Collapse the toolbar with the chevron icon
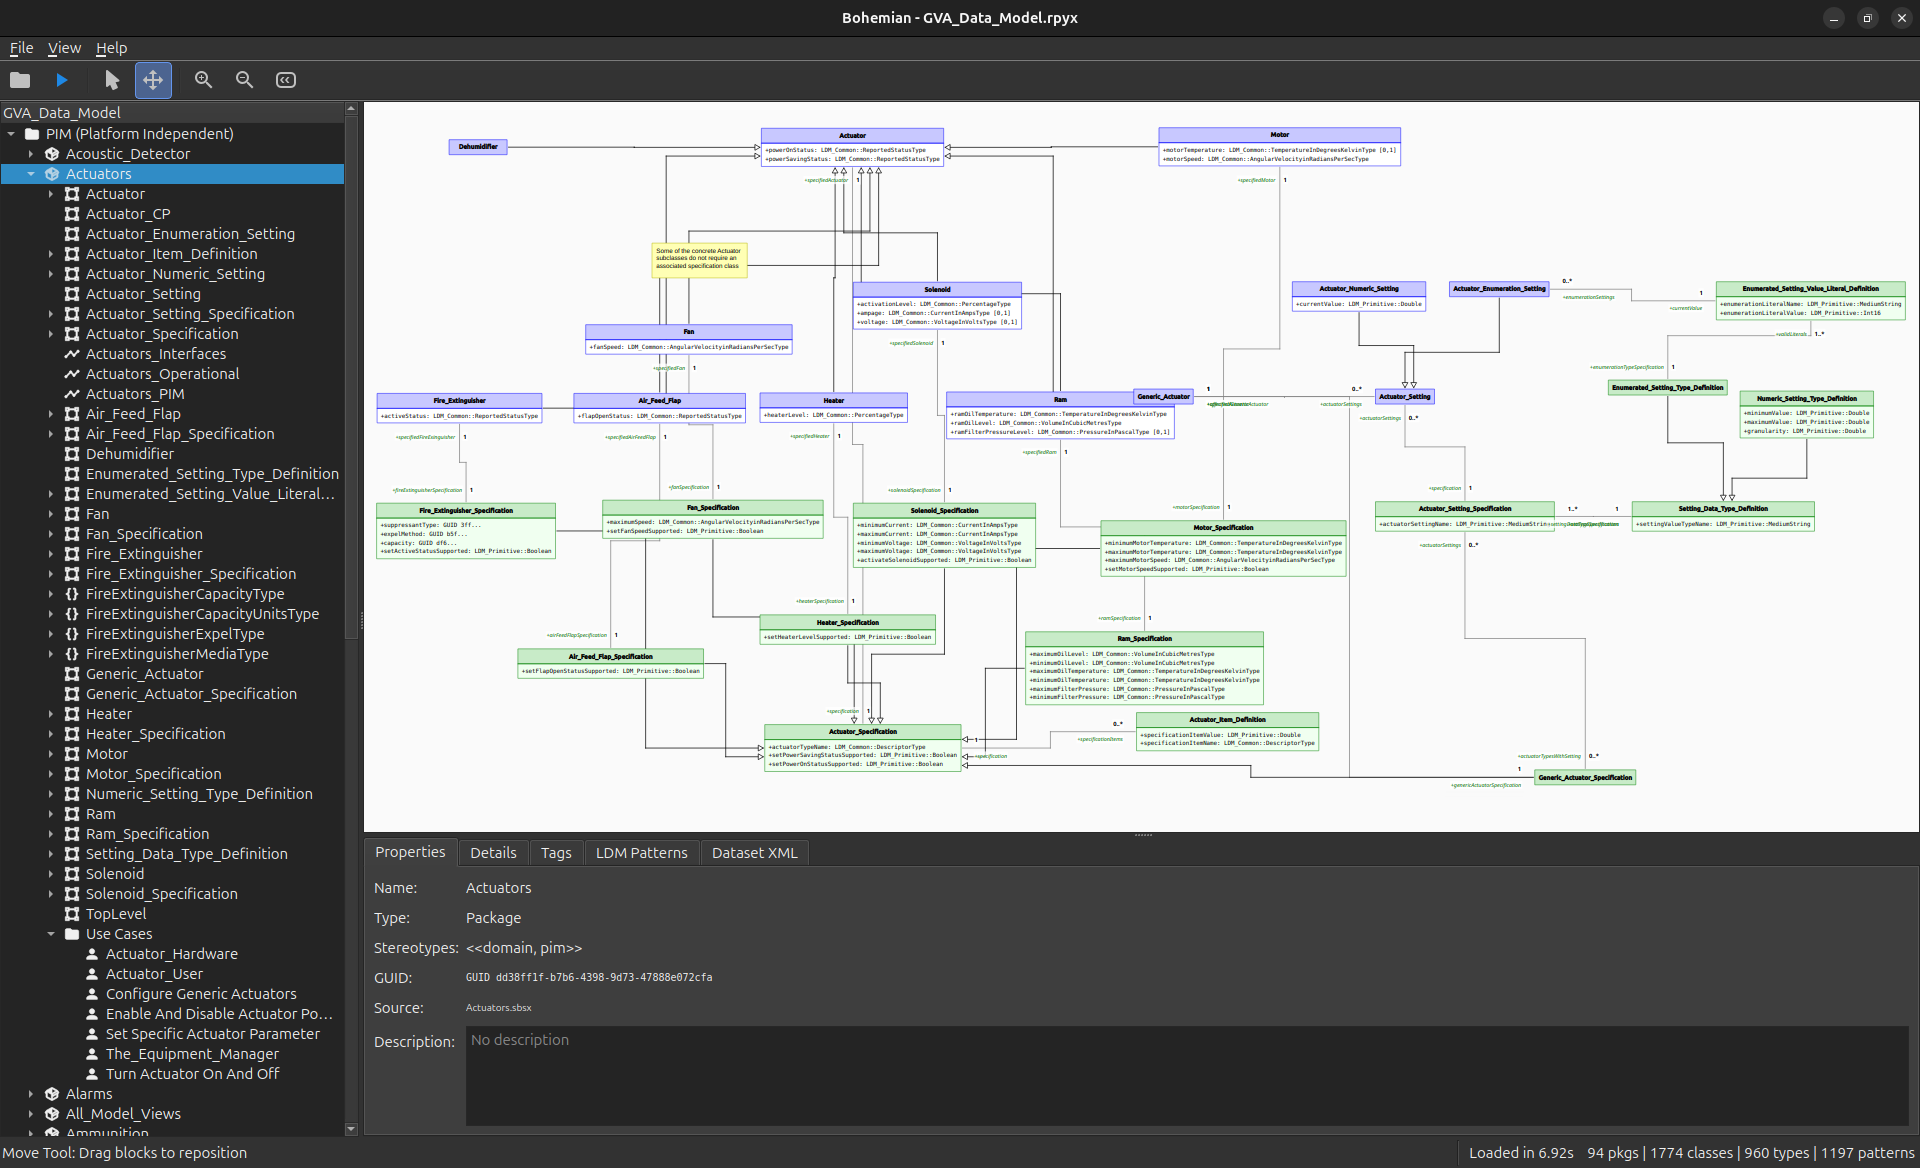1920x1168 pixels. tap(285, 80)
